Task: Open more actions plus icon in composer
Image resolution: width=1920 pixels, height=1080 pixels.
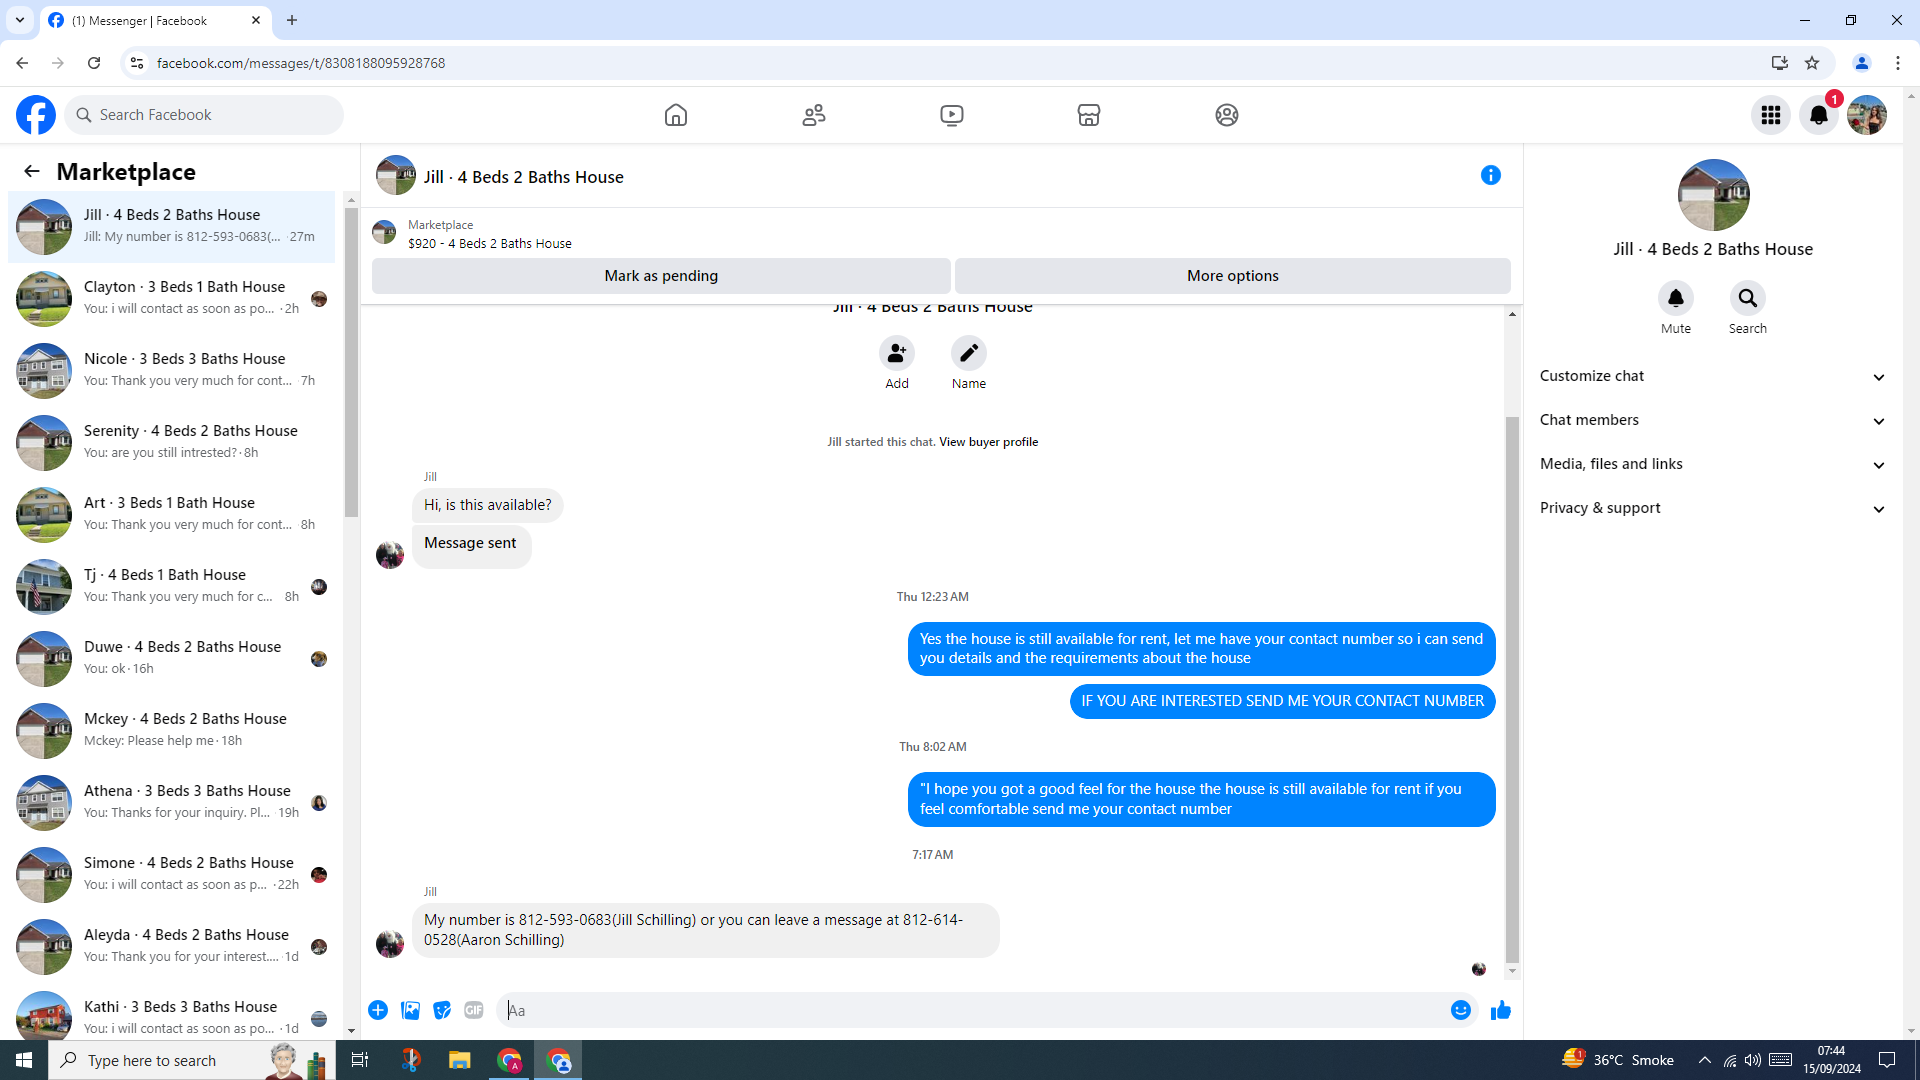Action: [378, 1010]
